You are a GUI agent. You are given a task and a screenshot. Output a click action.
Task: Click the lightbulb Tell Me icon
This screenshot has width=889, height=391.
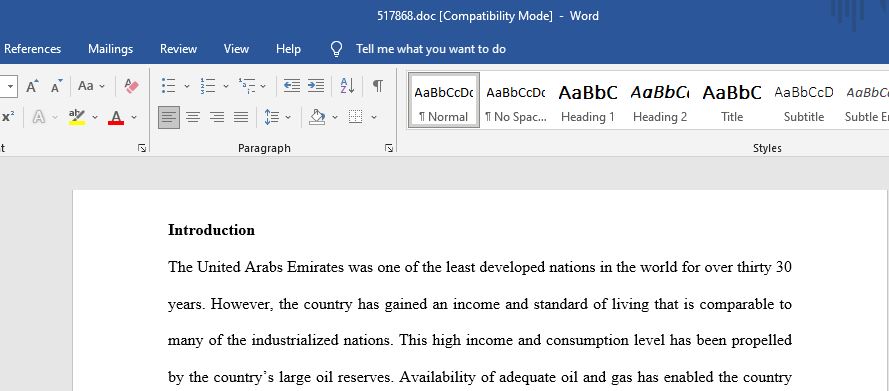tap(336, 49)
